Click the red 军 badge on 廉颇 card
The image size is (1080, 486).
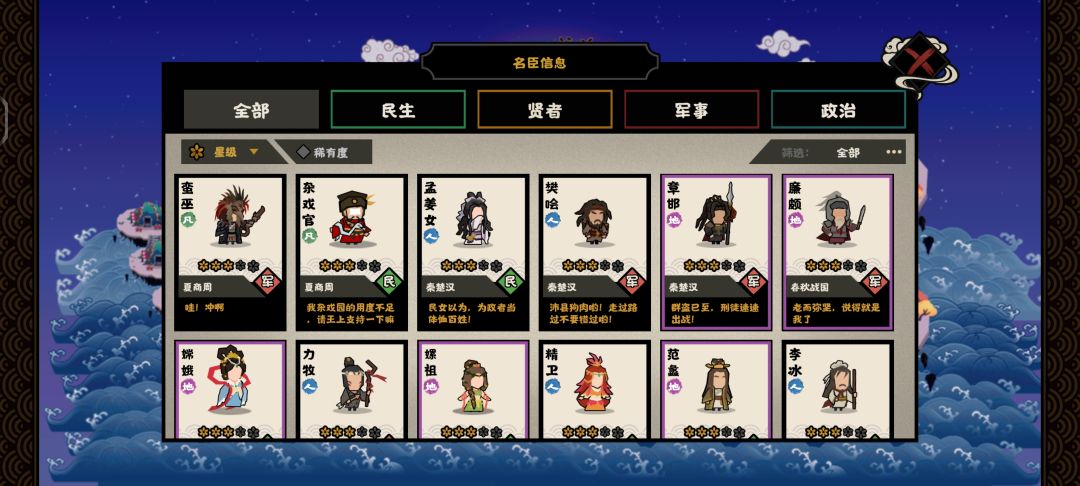coord(875,281)
